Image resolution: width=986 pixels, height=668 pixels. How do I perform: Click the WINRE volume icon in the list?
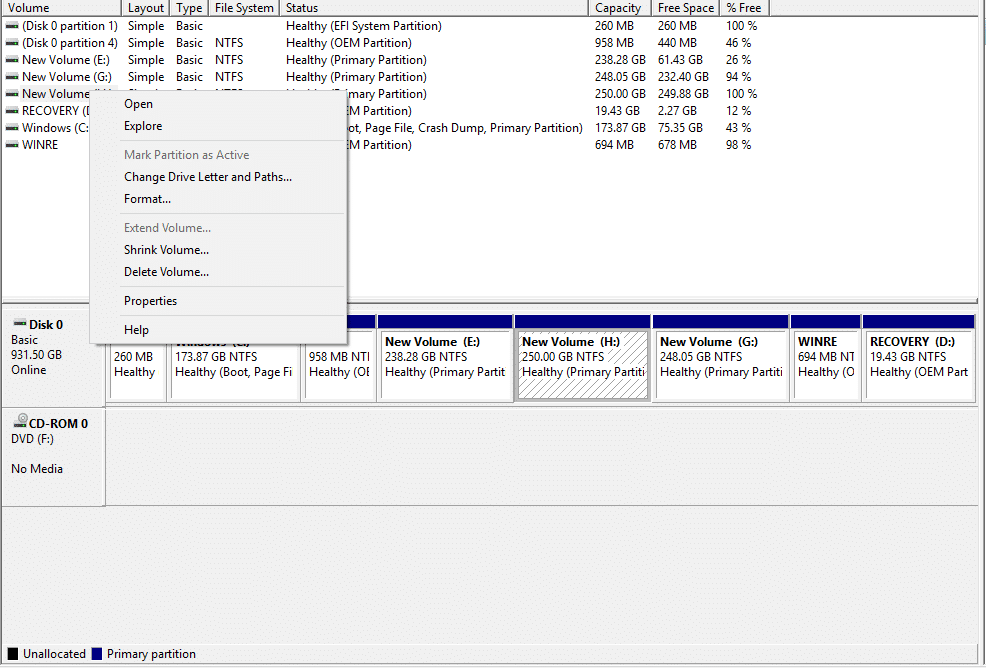[x=12, y=145]
